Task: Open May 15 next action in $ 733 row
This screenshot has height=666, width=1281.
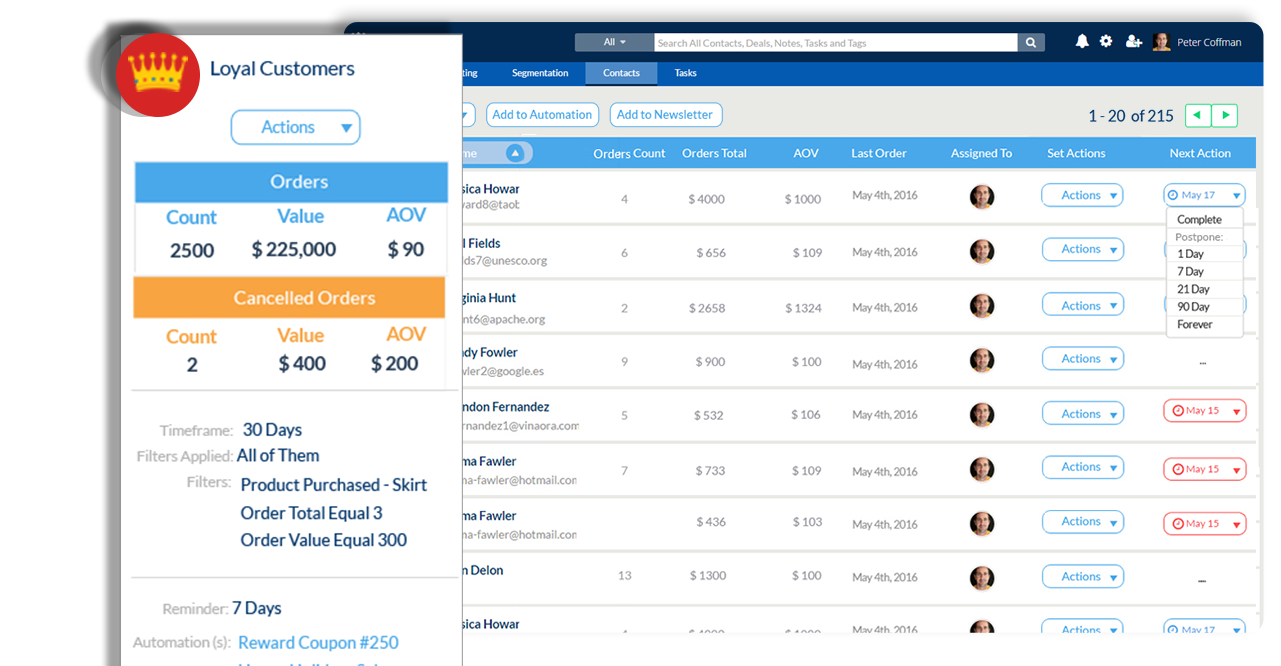Action: point(1205,469)
